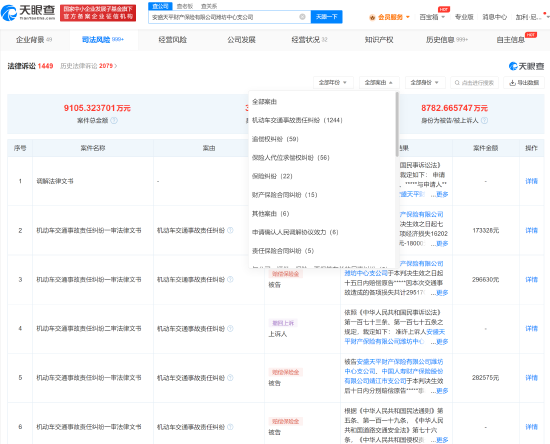Click the 点击进行搜索 filter search field

(474, 82)
